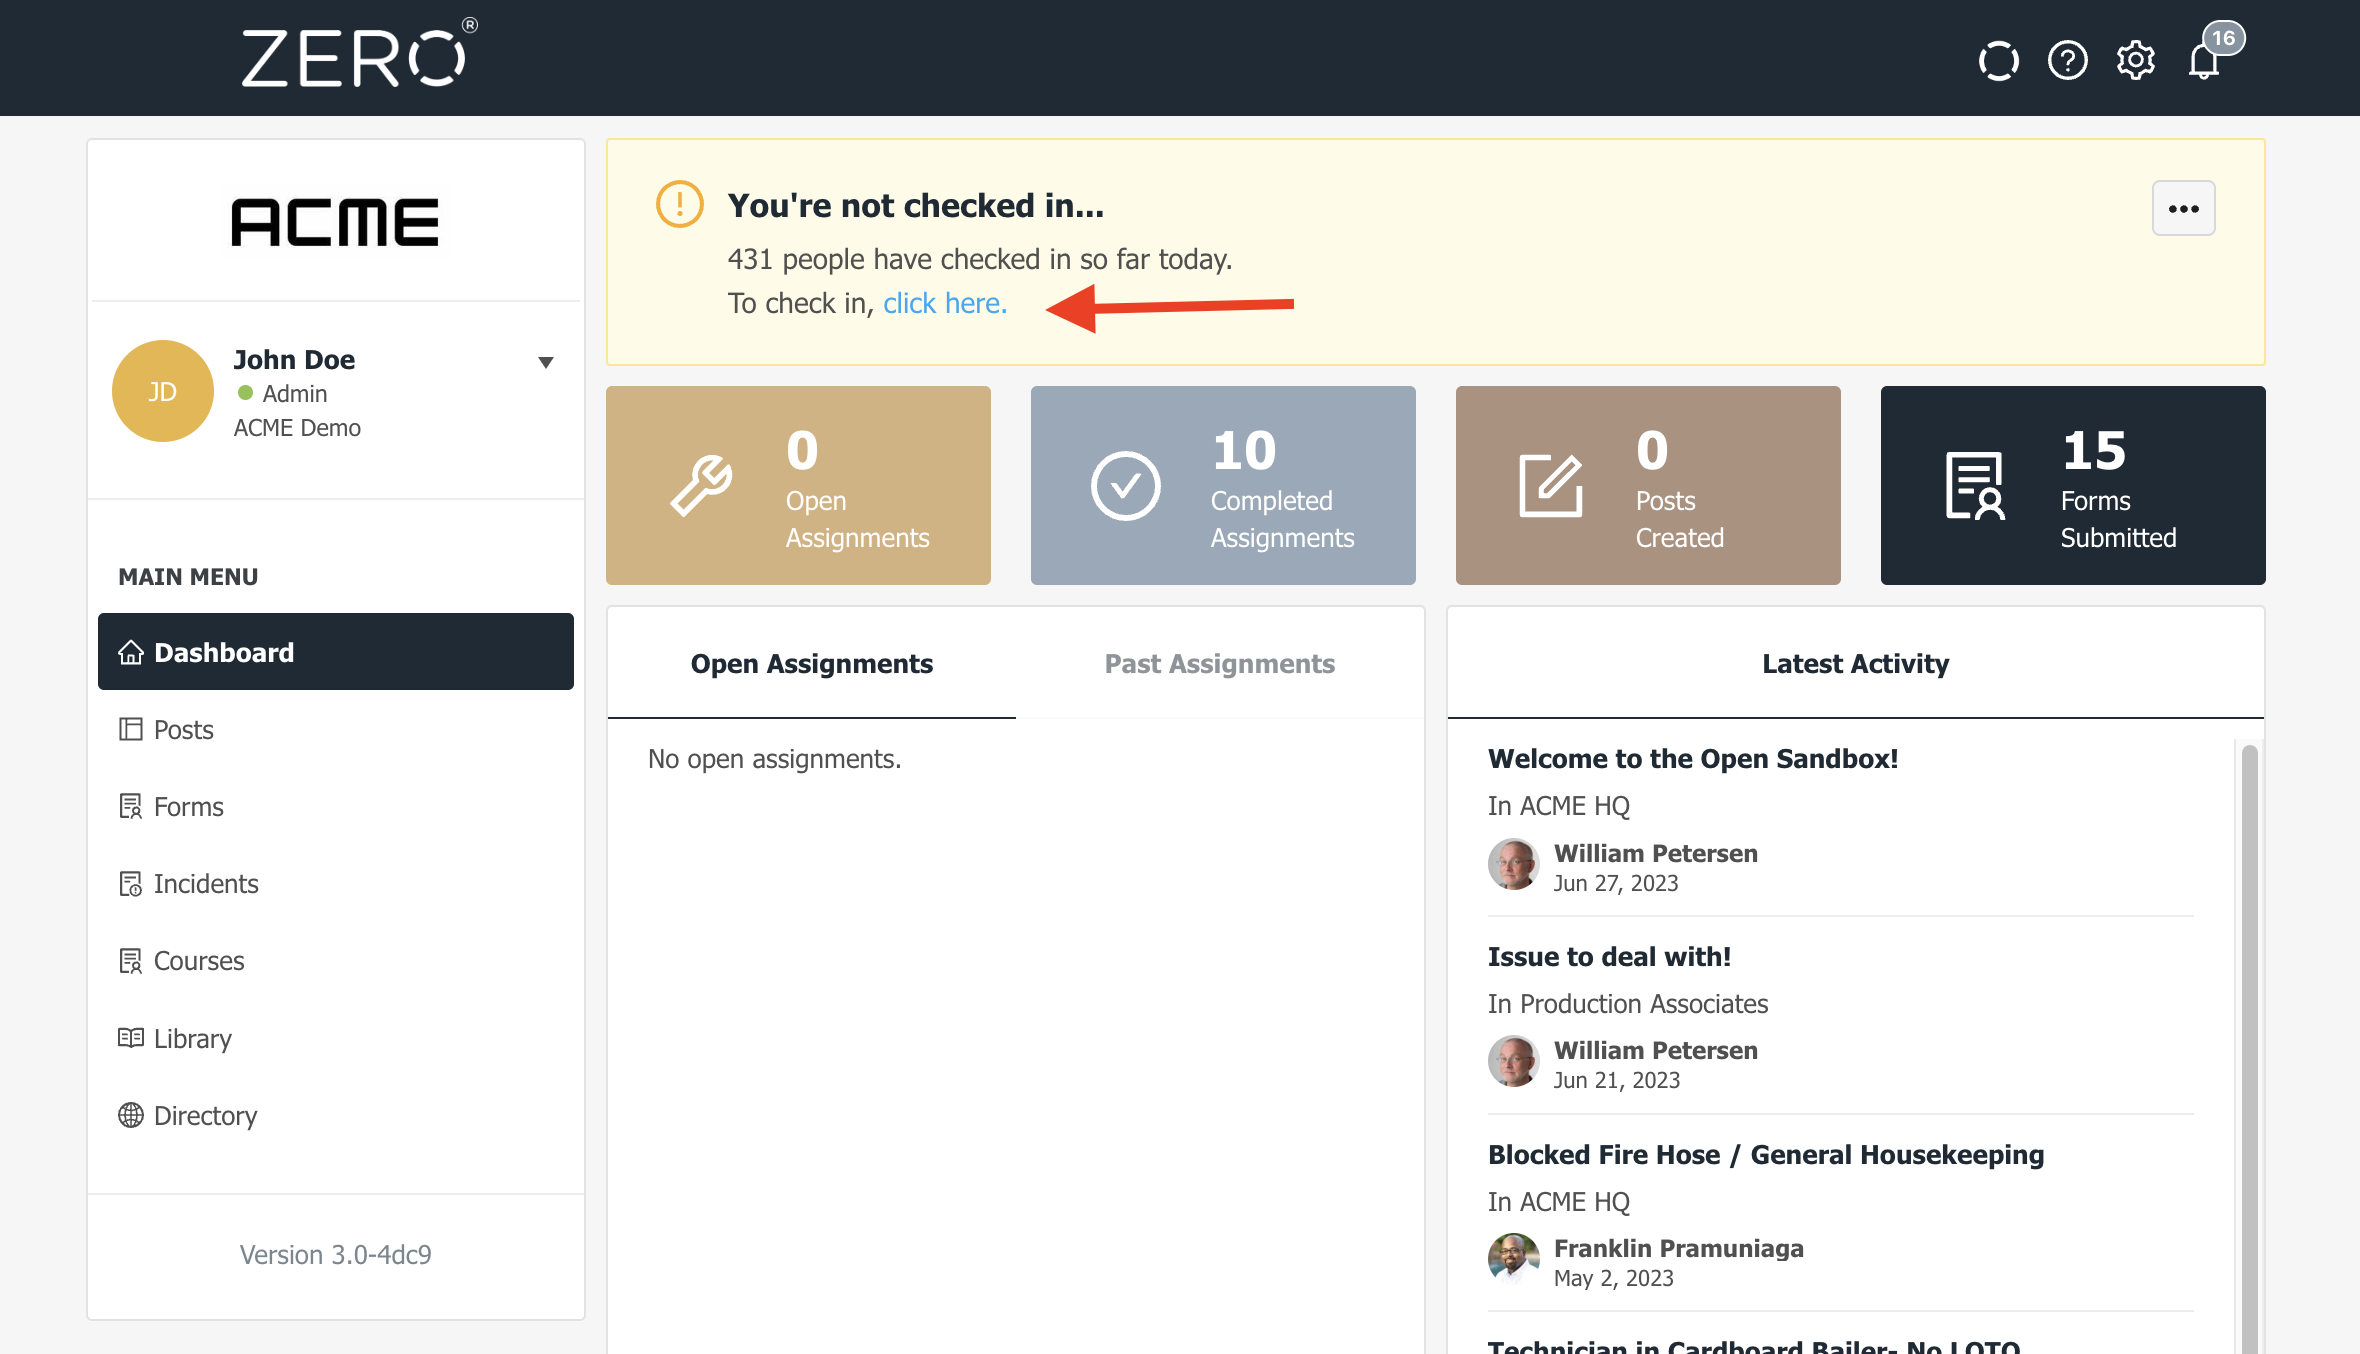Select the Open Assignments tab

coord(811,664)
